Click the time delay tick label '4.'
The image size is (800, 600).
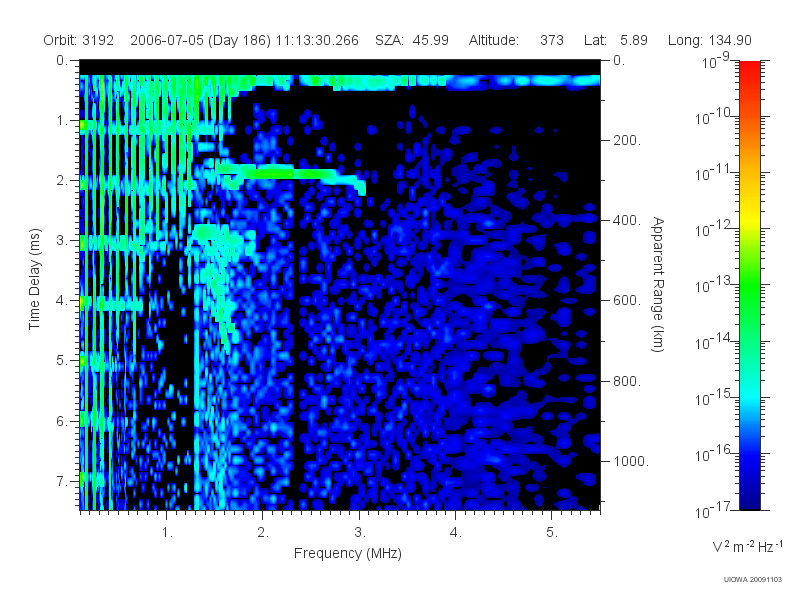[62, 301]
